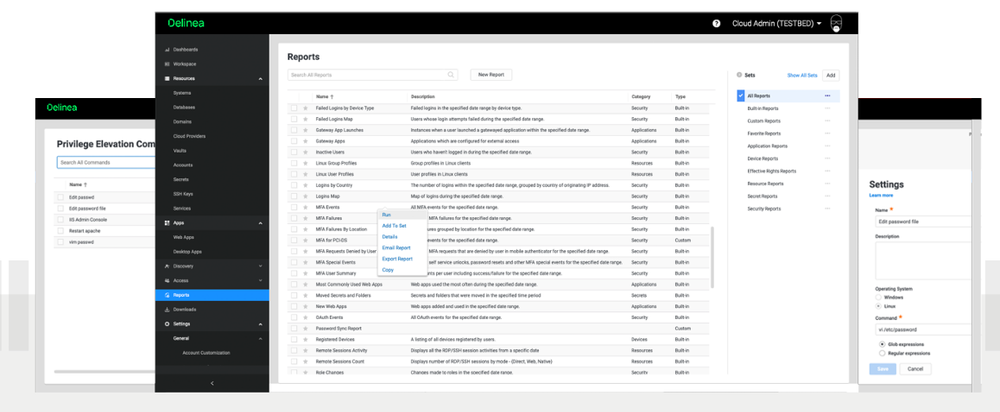Open the Vaults sidebar item
This screenshot has height=412, width=1000.
(180, 151)
